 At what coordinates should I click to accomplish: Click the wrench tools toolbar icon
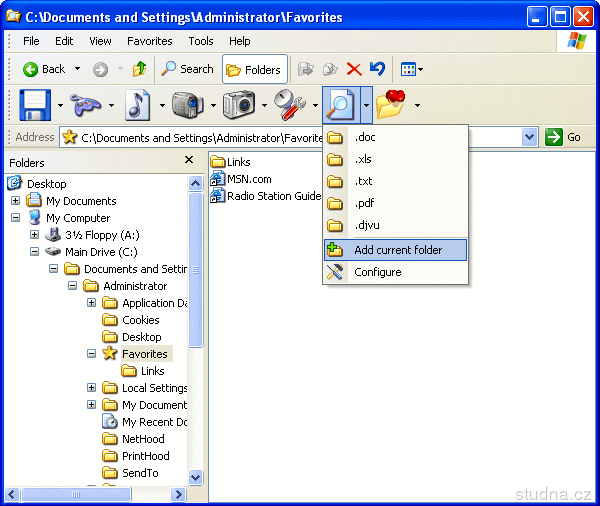click(x=289, y=104)
